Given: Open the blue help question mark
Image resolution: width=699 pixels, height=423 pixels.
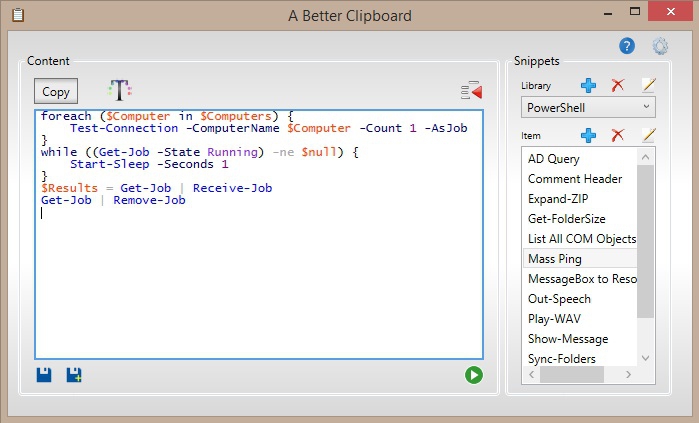Looking at the screenshot, I should tap(627, 46).
